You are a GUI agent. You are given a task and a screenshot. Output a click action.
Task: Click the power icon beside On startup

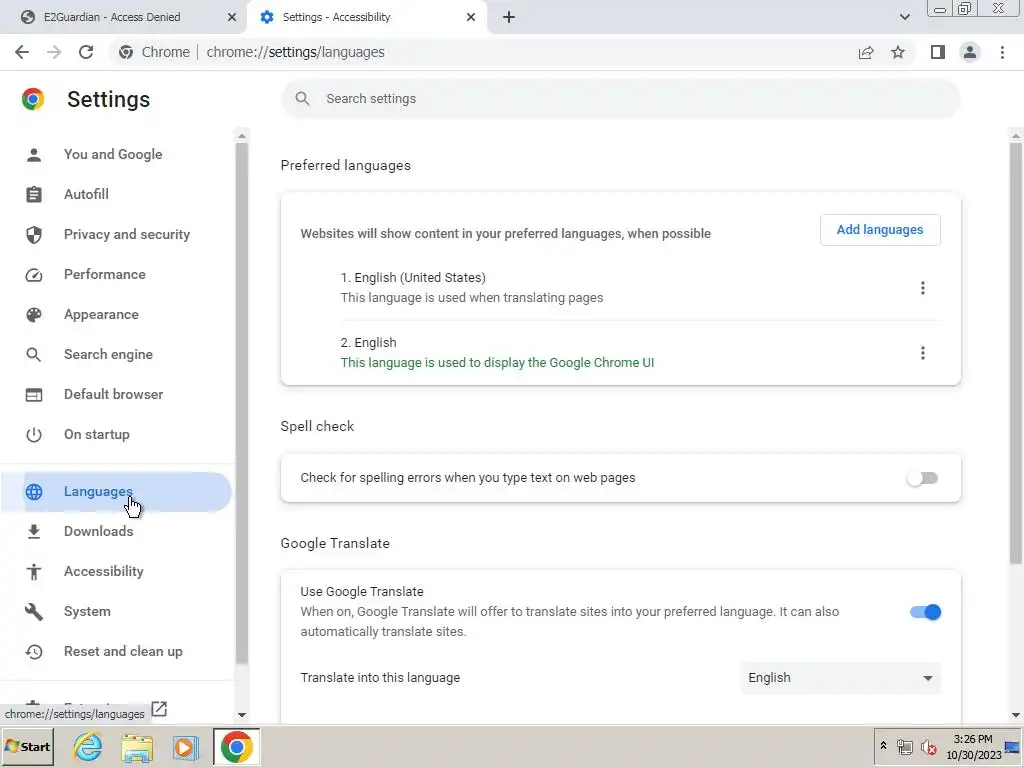pos(34,435)
